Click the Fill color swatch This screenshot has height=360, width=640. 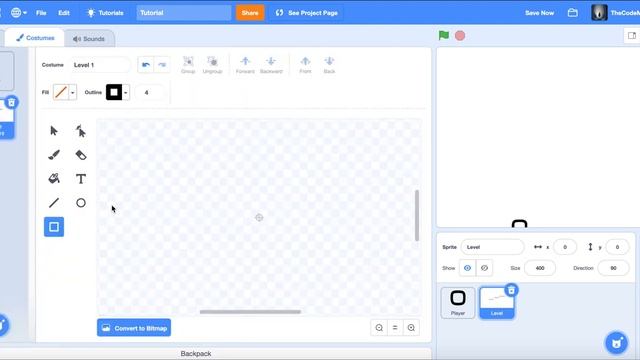(x=61, y=92)
